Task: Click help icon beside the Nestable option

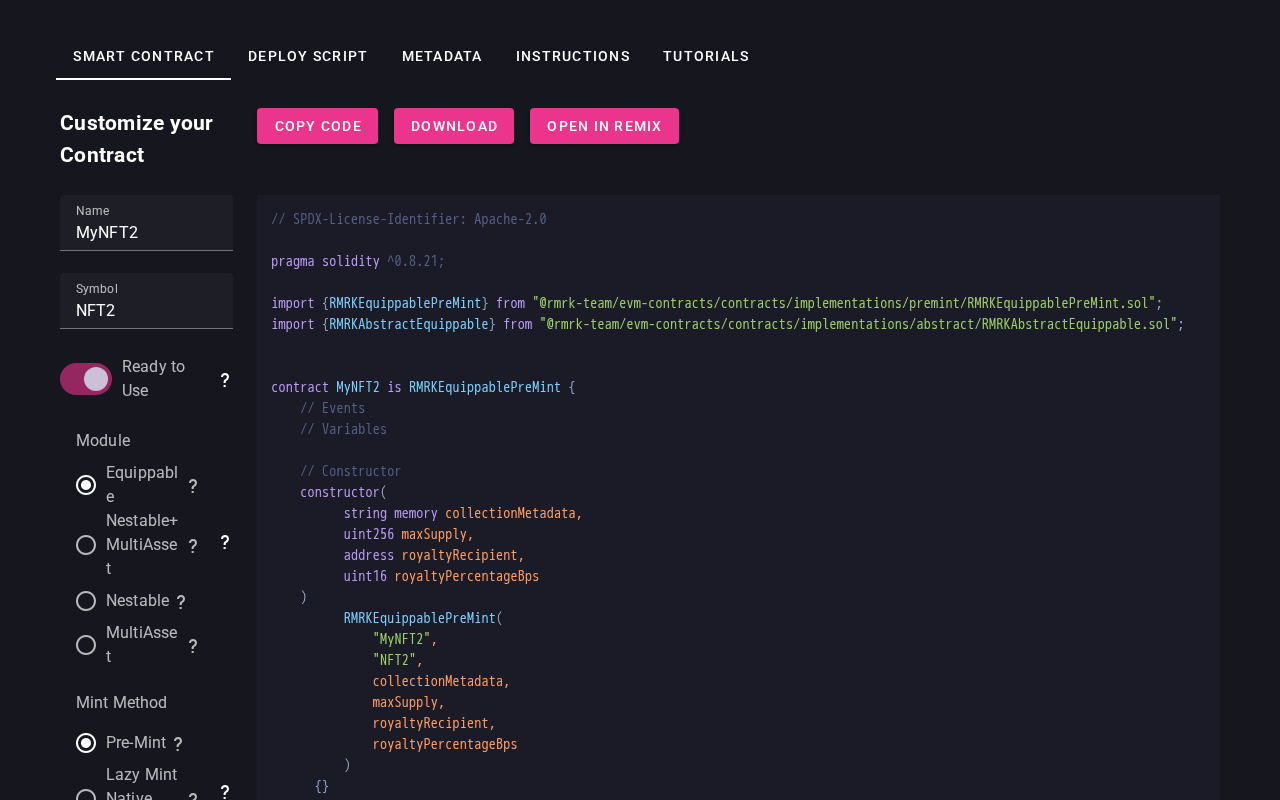Action: point(181,602)
